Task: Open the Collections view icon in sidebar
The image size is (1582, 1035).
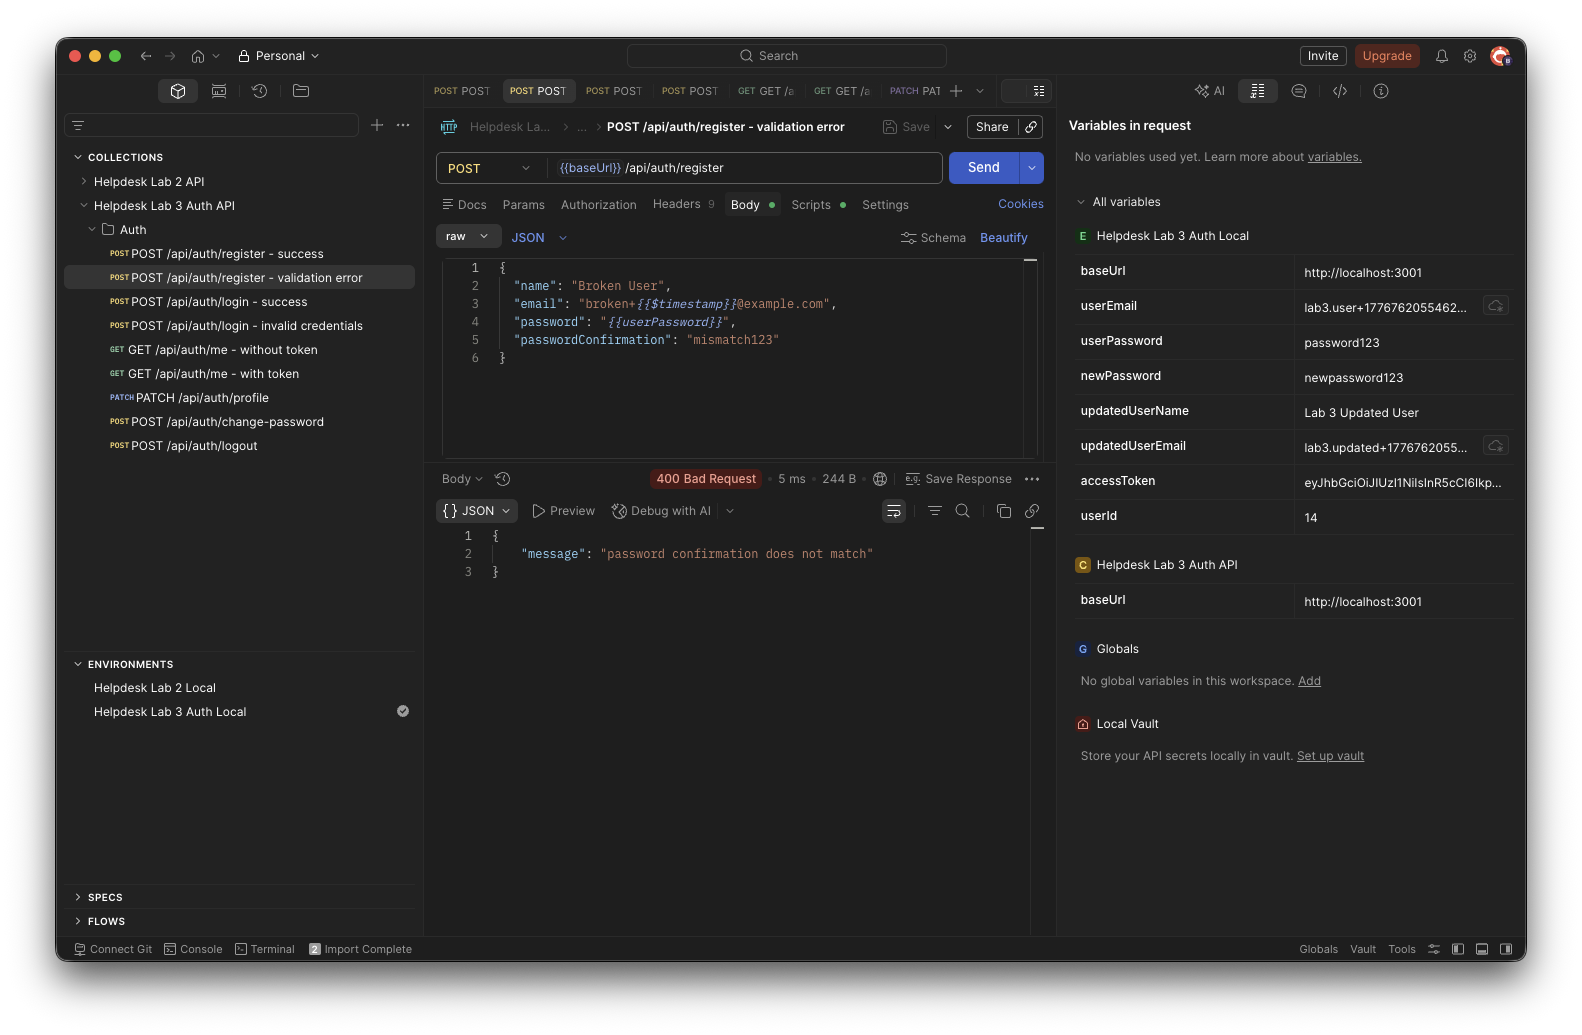Action: pyautogui.click(x=178, y=91)
